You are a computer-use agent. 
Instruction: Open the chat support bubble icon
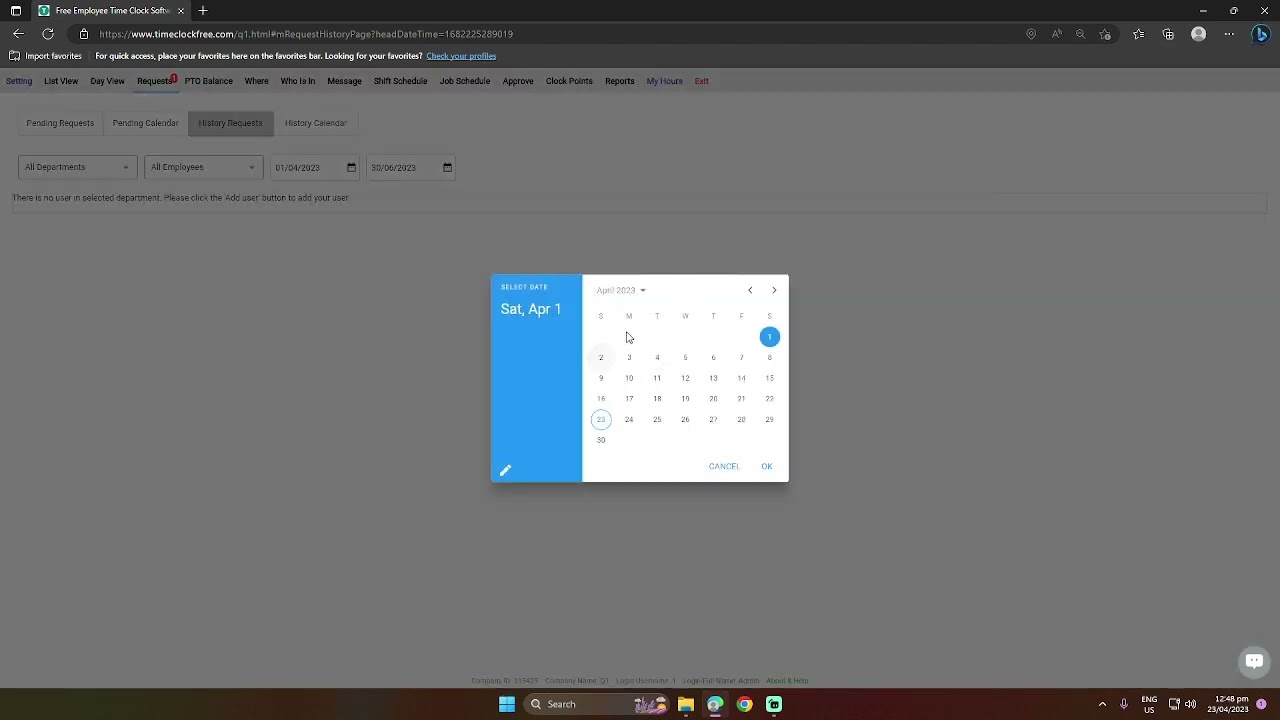1254,661
